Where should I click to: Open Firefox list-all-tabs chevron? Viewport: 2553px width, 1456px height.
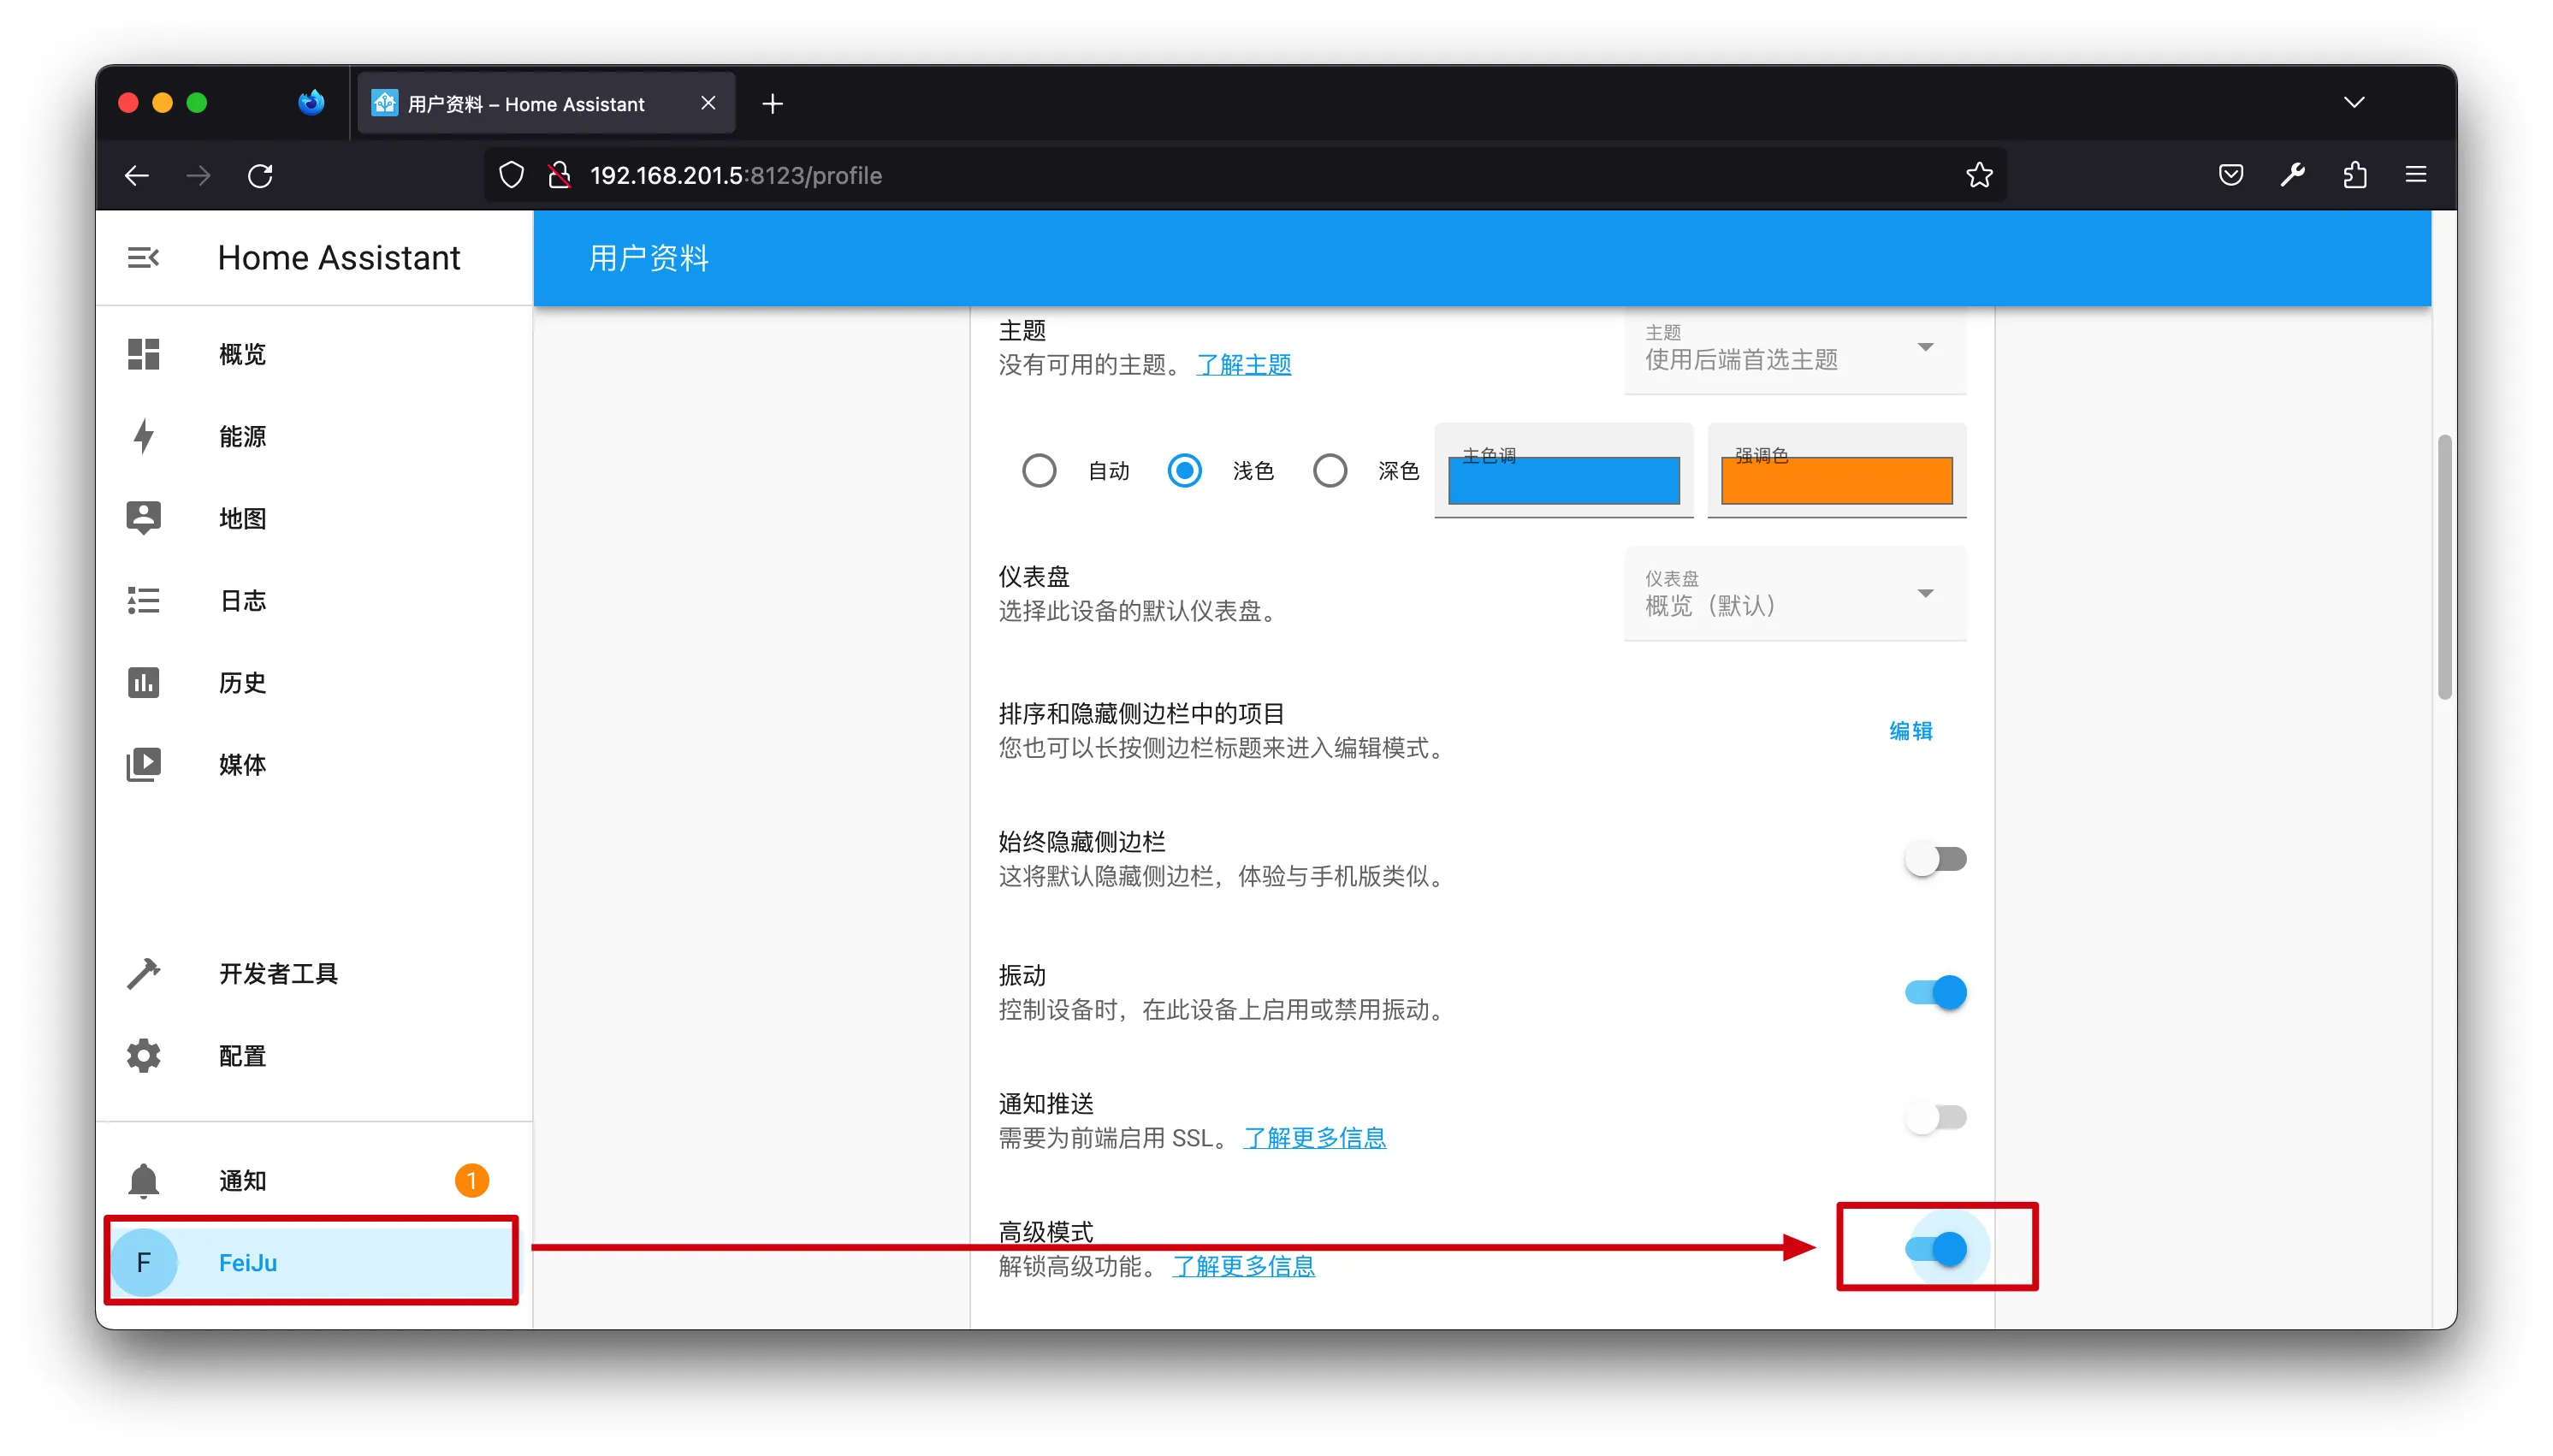point(2354,102)
